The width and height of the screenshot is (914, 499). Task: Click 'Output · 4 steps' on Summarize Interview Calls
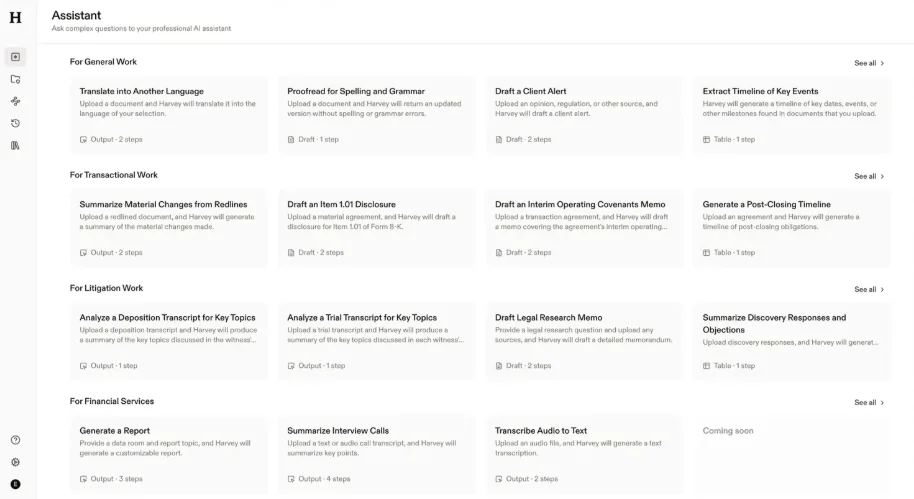319,479
